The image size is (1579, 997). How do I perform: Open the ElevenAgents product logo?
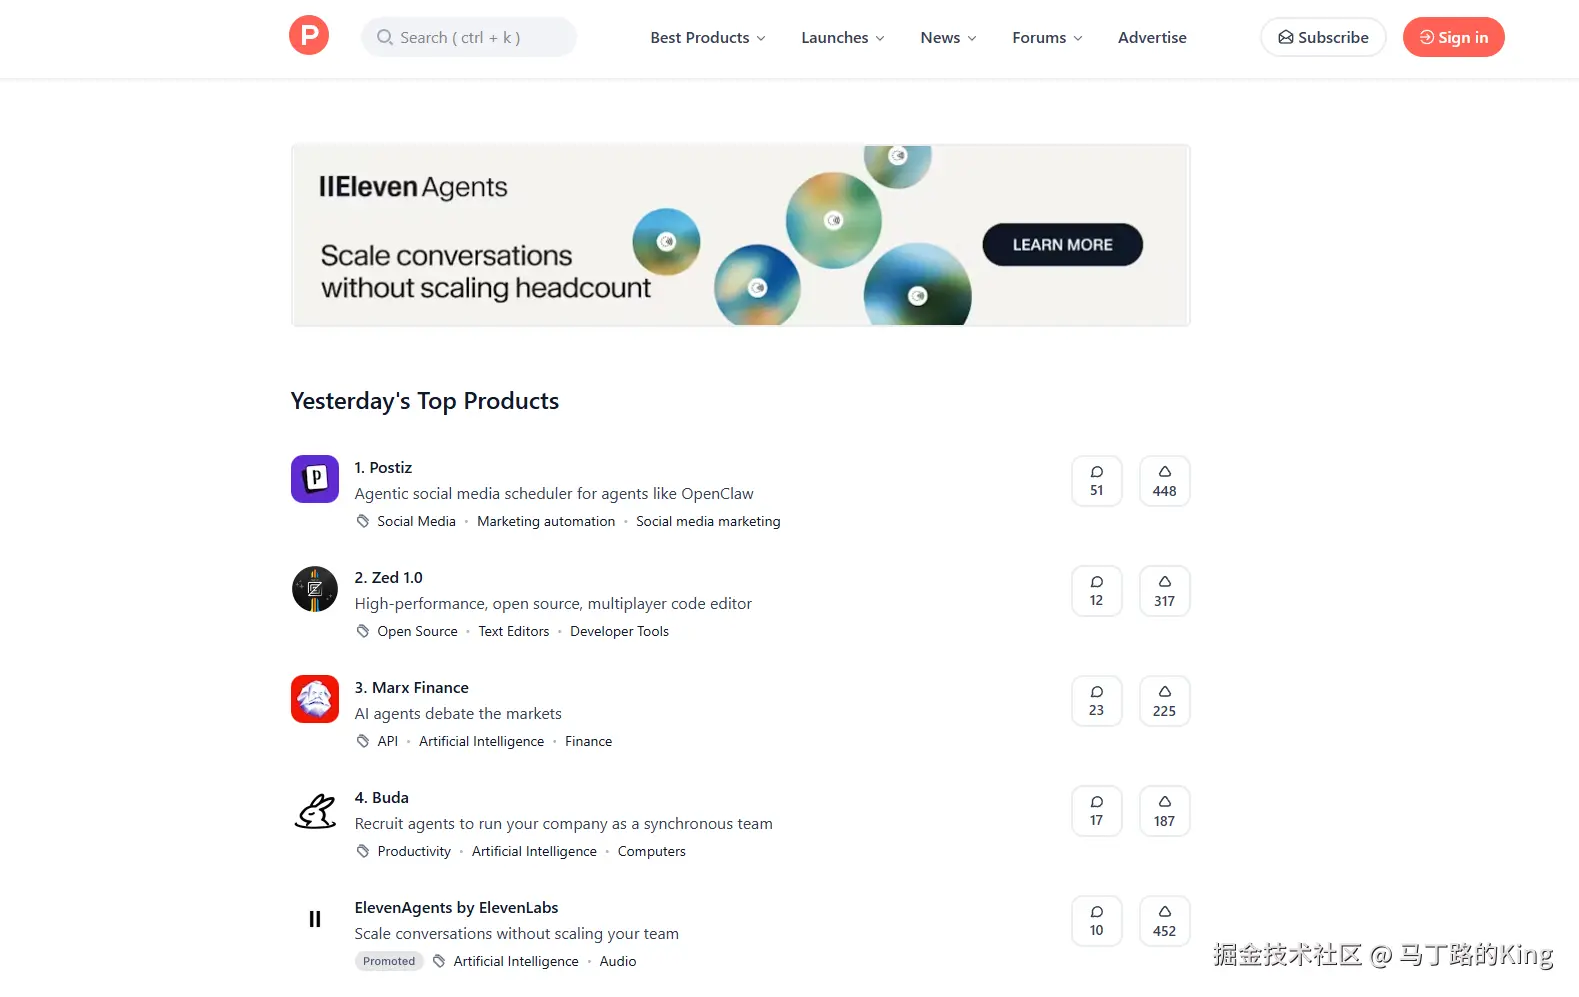tap(315, 919)
